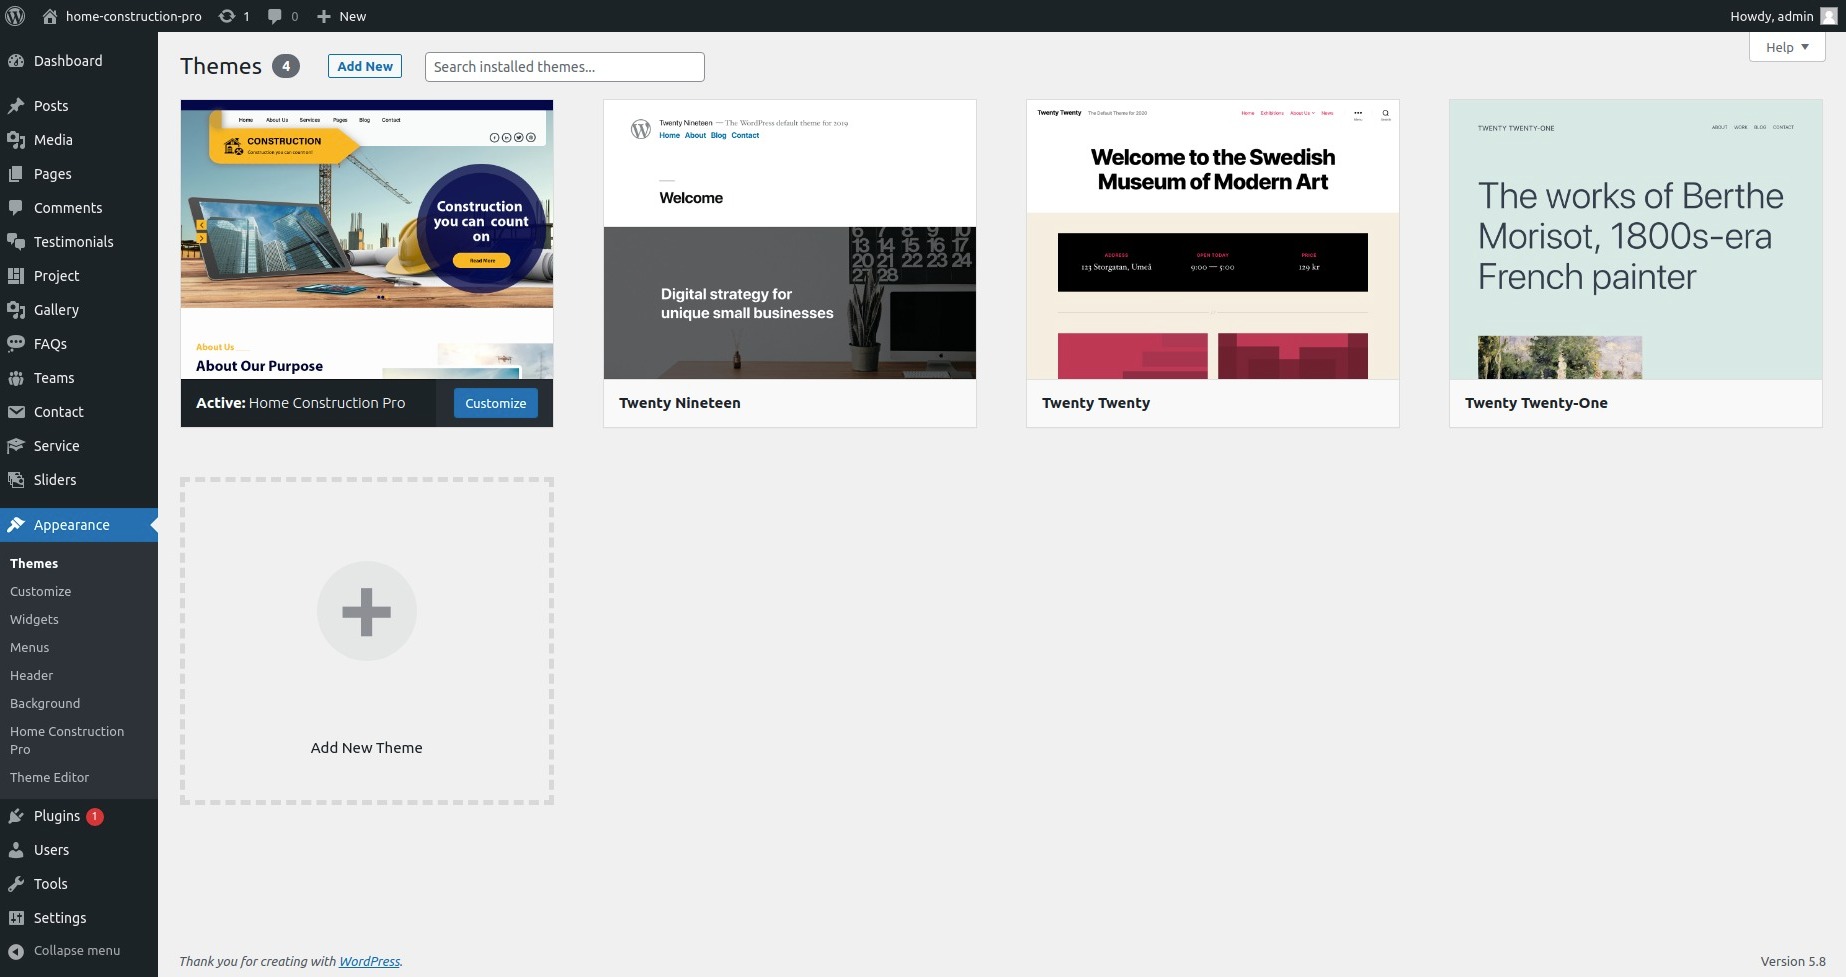The image size is (1846, 977).
Task: Click the Sliders icon in sidebar
Action: (16, 480)
